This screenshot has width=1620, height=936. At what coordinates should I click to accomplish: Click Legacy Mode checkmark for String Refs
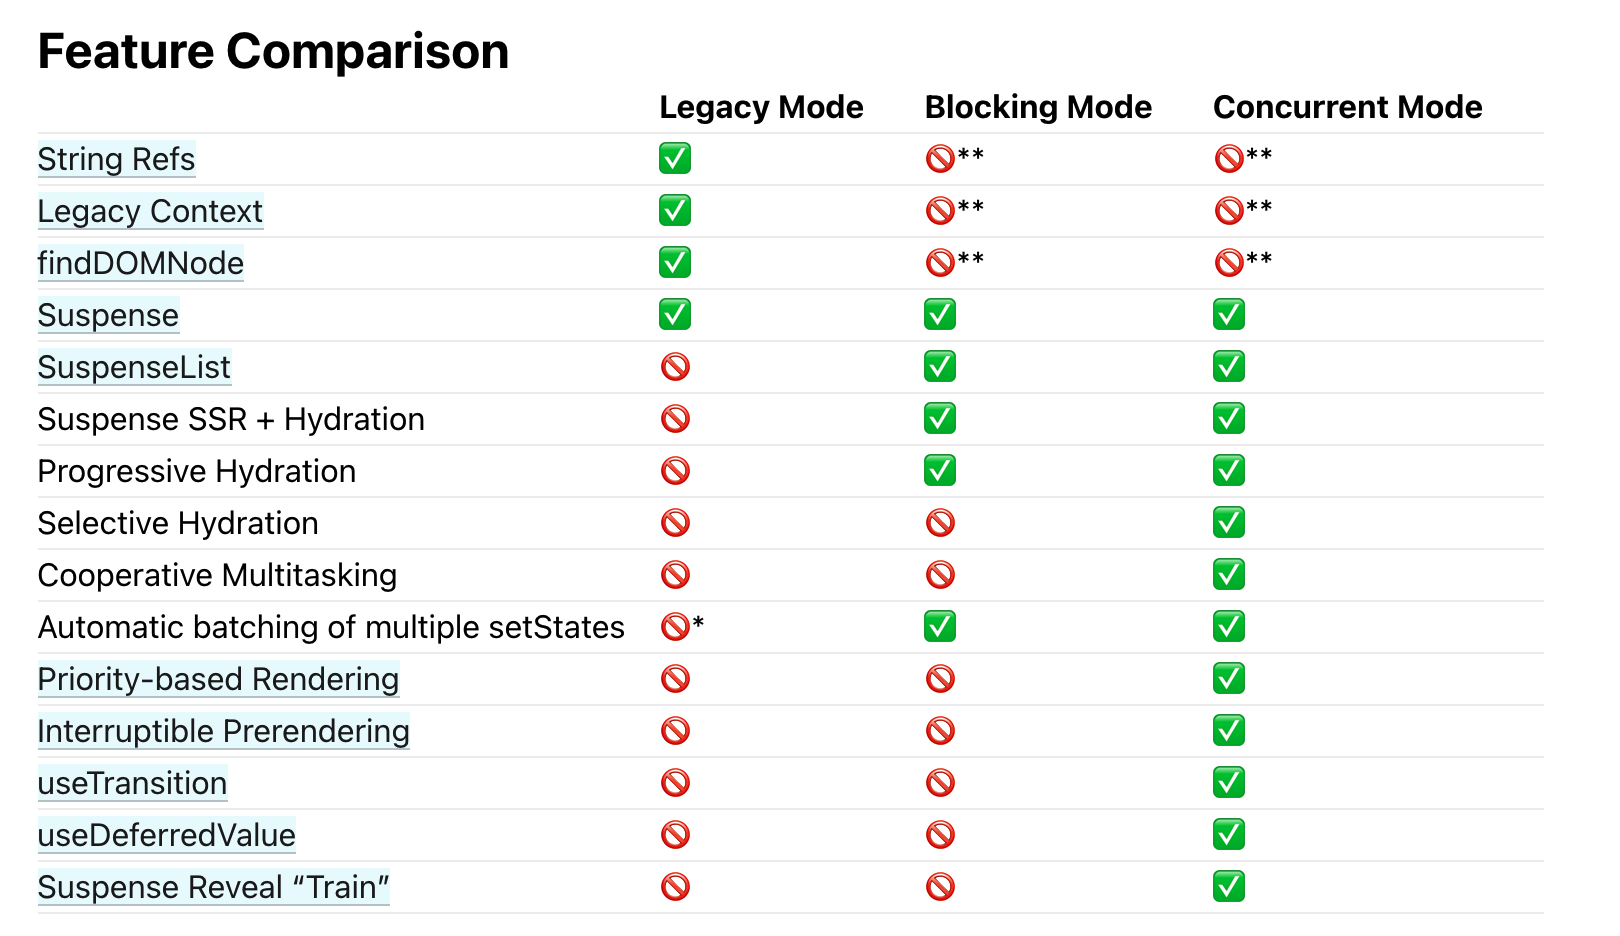pos(675,159)
